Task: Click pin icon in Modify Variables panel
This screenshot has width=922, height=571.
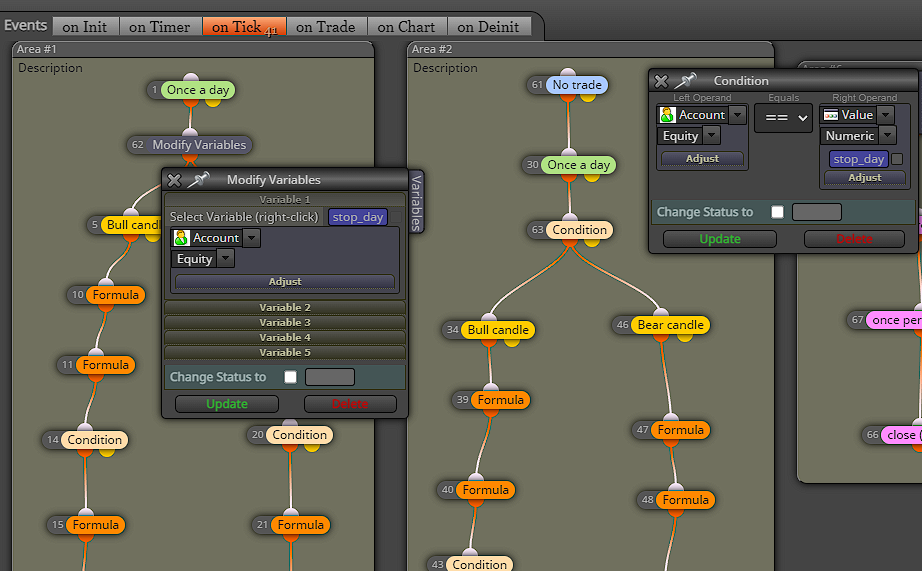Action: pyautogui.click(x=199, y=179)
